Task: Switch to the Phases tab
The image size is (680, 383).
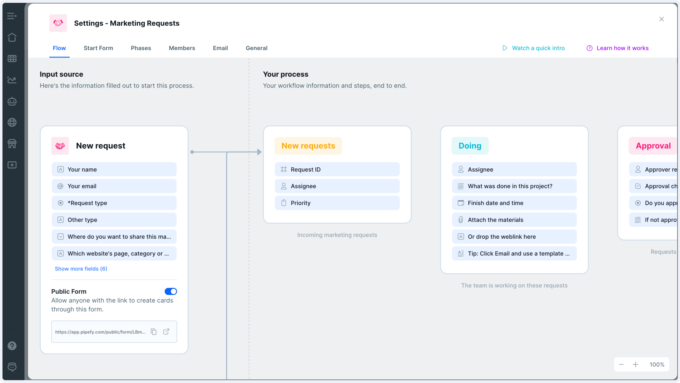Action: (x=141, y=48)
